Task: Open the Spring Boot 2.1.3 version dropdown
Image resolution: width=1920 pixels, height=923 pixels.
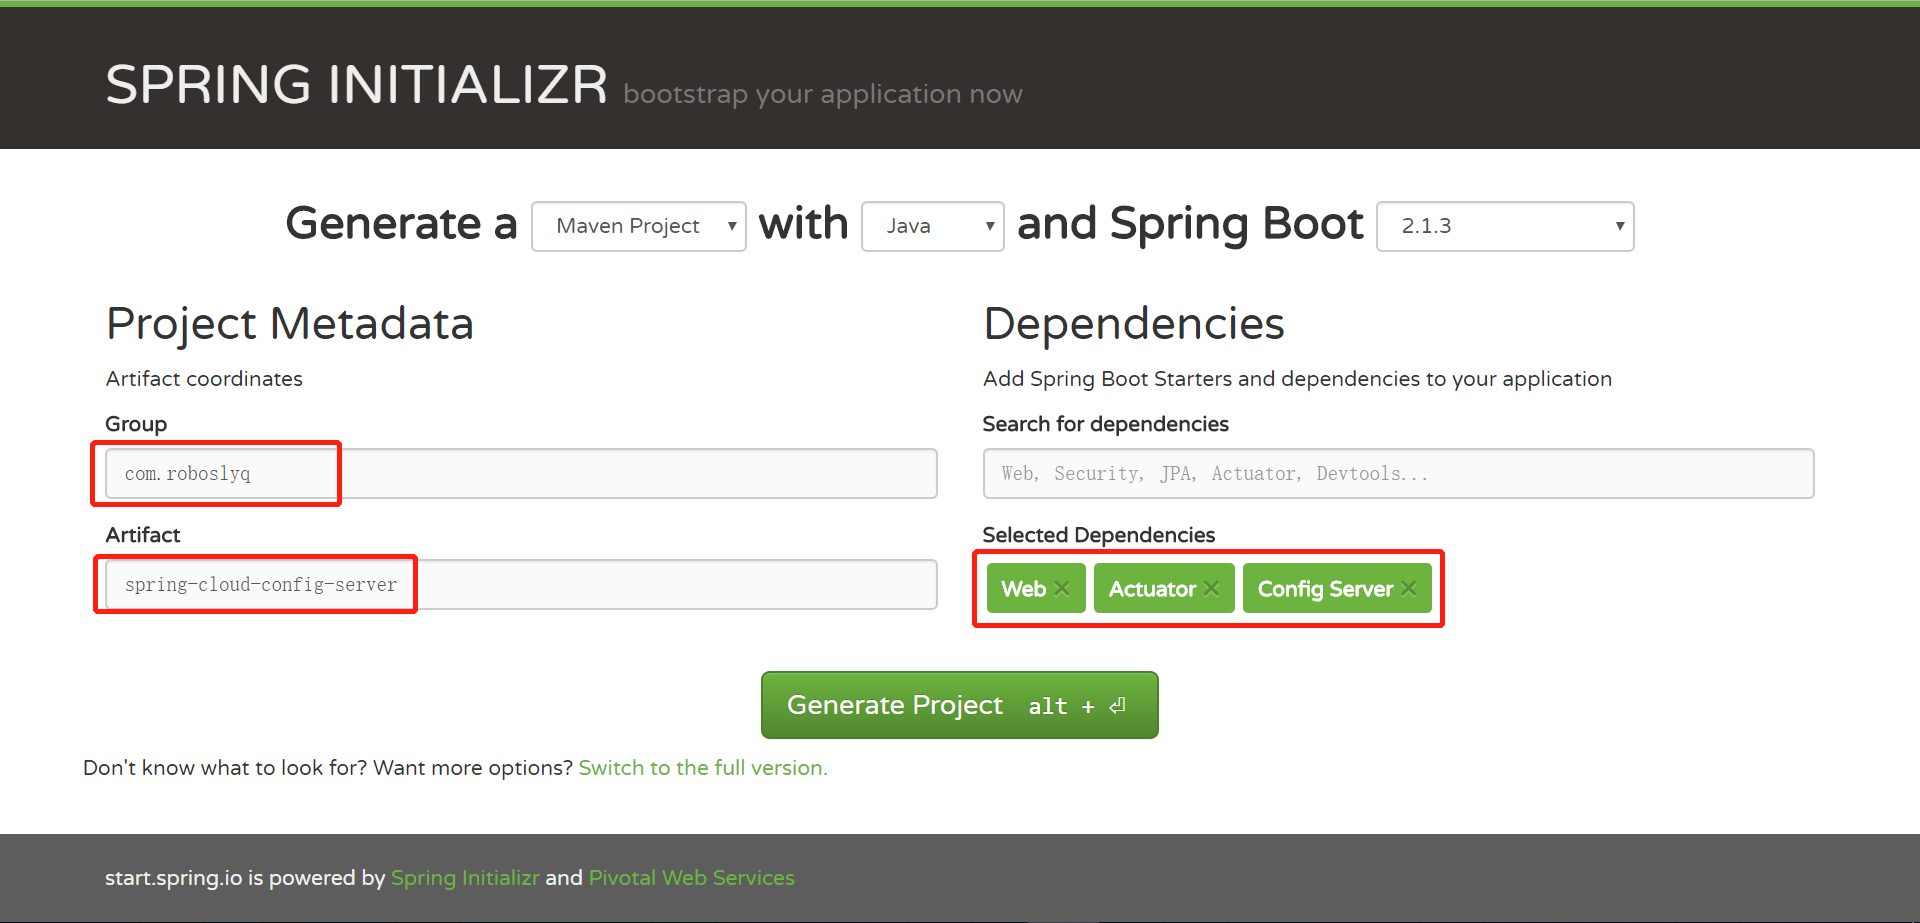Action: 1505,226
